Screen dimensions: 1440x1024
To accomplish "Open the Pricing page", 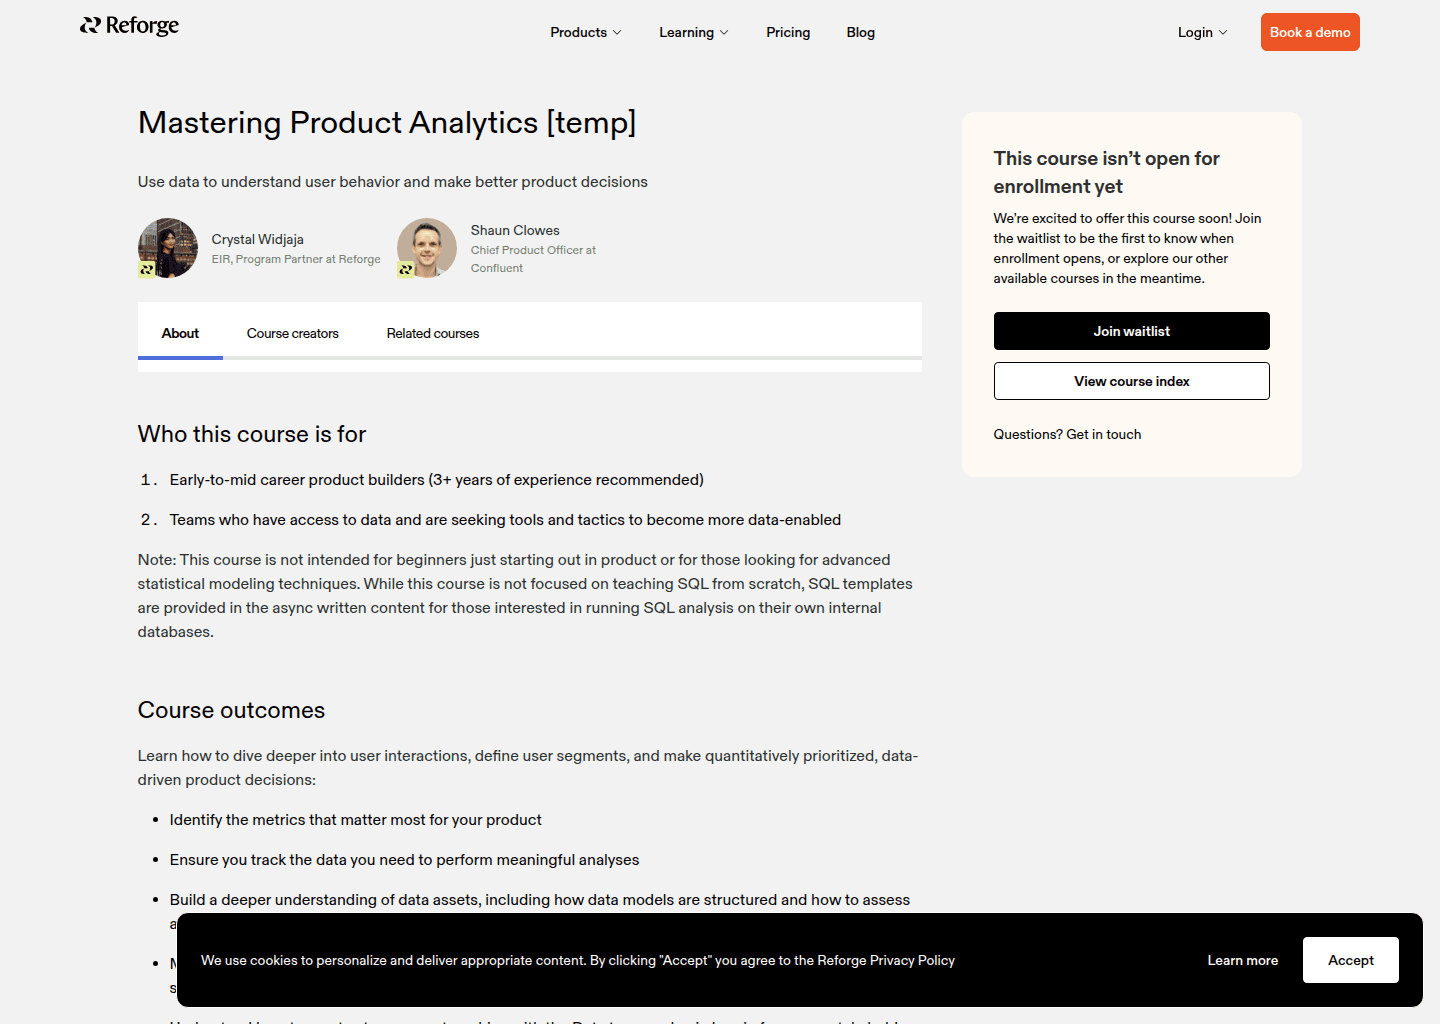I will (x=788, y=32).
